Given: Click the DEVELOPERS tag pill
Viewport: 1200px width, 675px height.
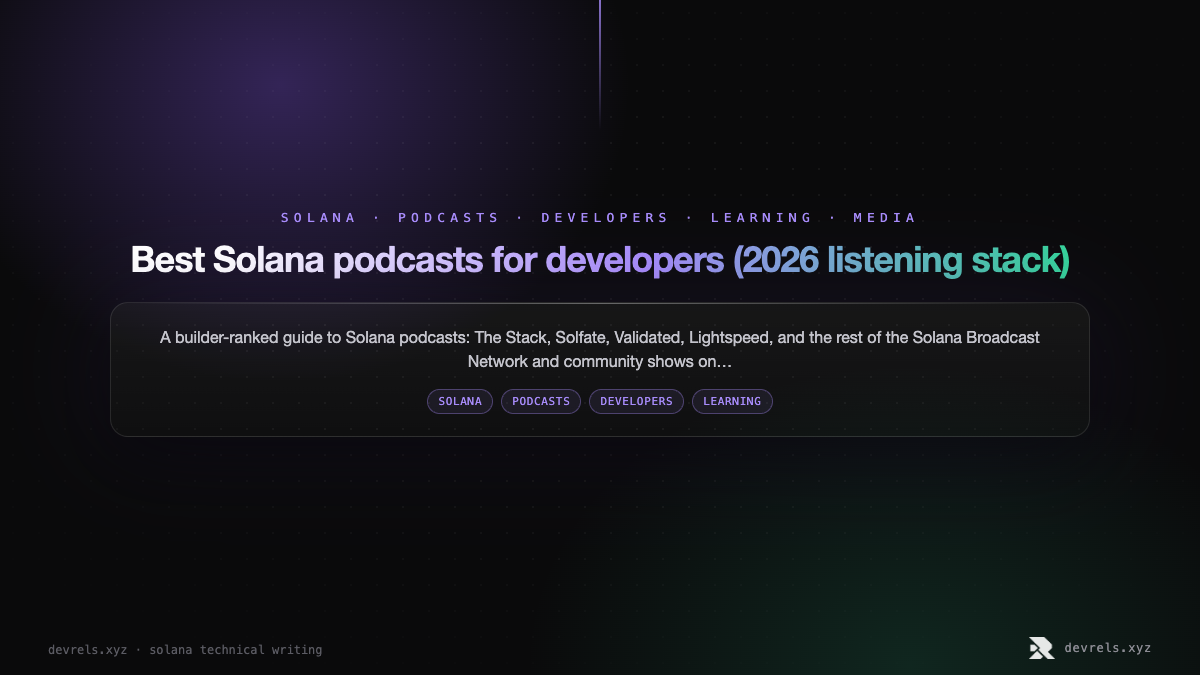Looking at the screenshot, I should (636, 401).
